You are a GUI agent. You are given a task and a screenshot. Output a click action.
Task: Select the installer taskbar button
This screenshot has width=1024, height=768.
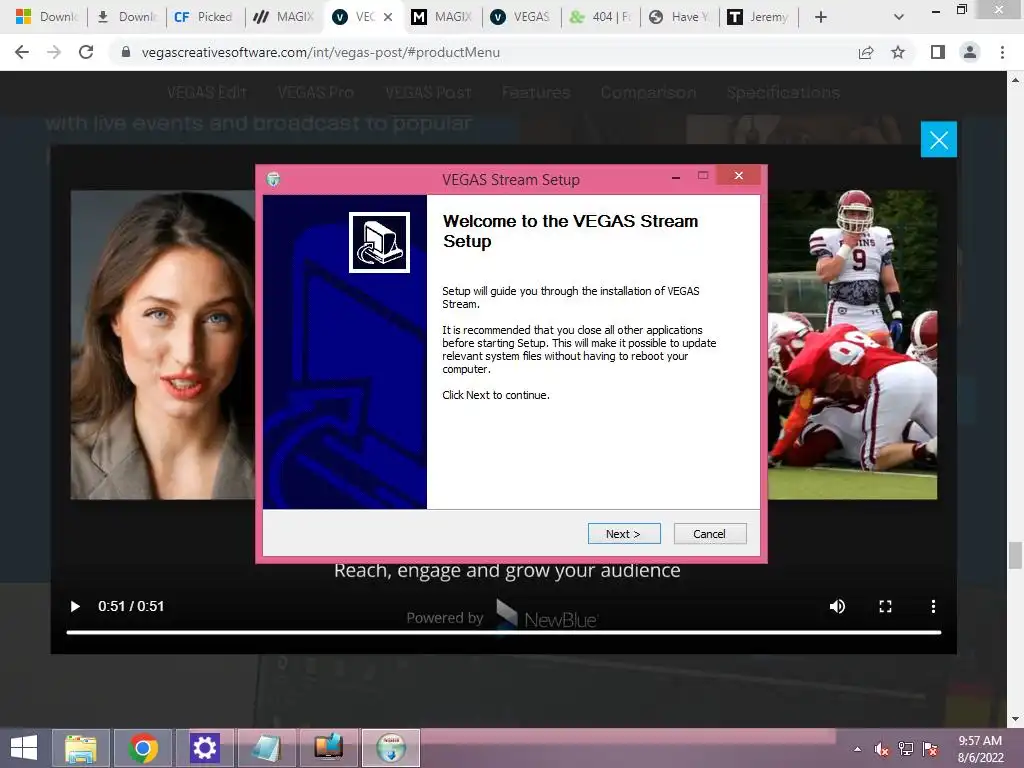(391, 748)
